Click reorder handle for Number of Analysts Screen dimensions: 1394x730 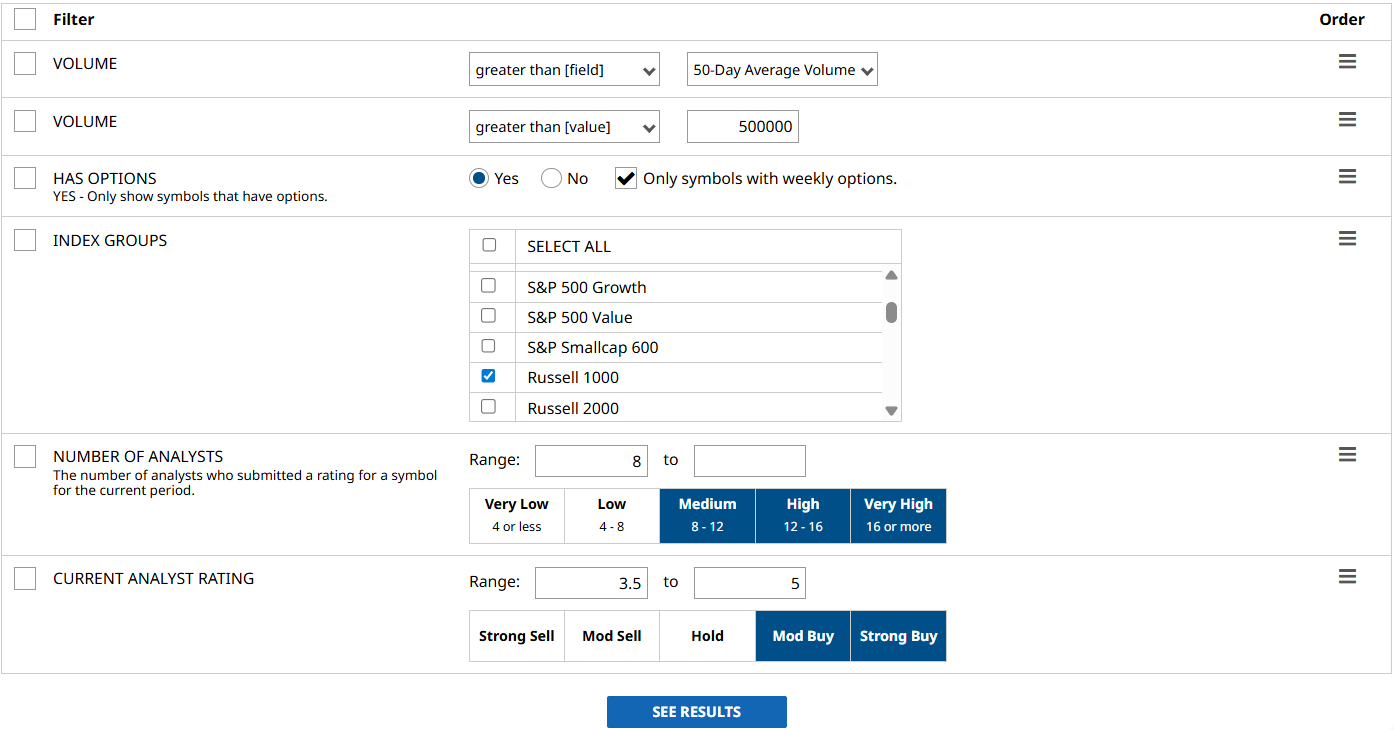[x=1347, y=455]
